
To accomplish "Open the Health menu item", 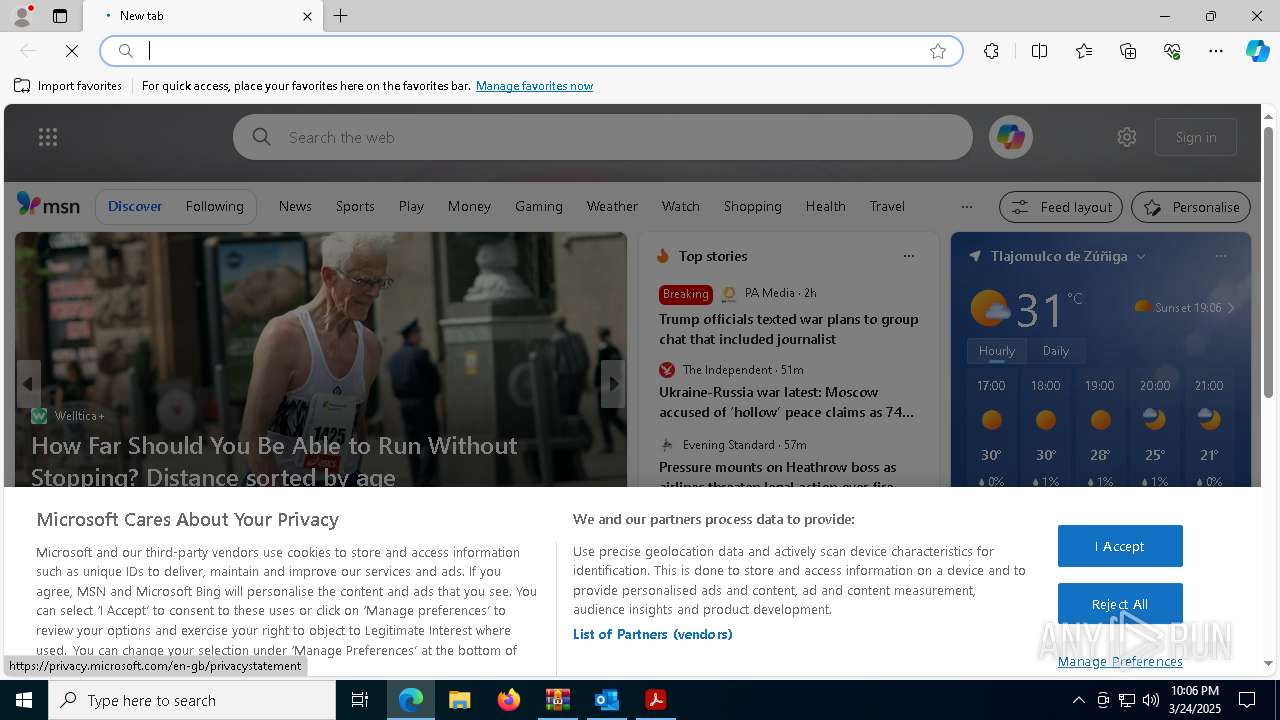I will (825, 206).
